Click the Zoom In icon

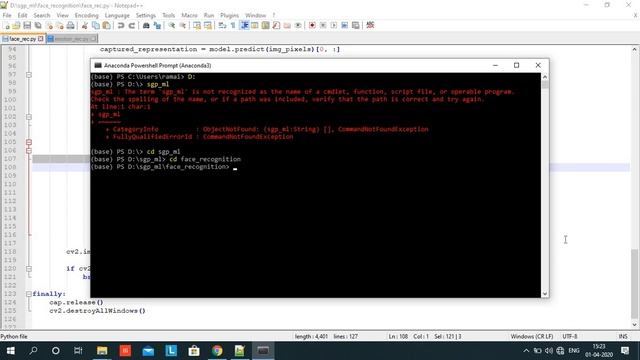tap(172, 25)
